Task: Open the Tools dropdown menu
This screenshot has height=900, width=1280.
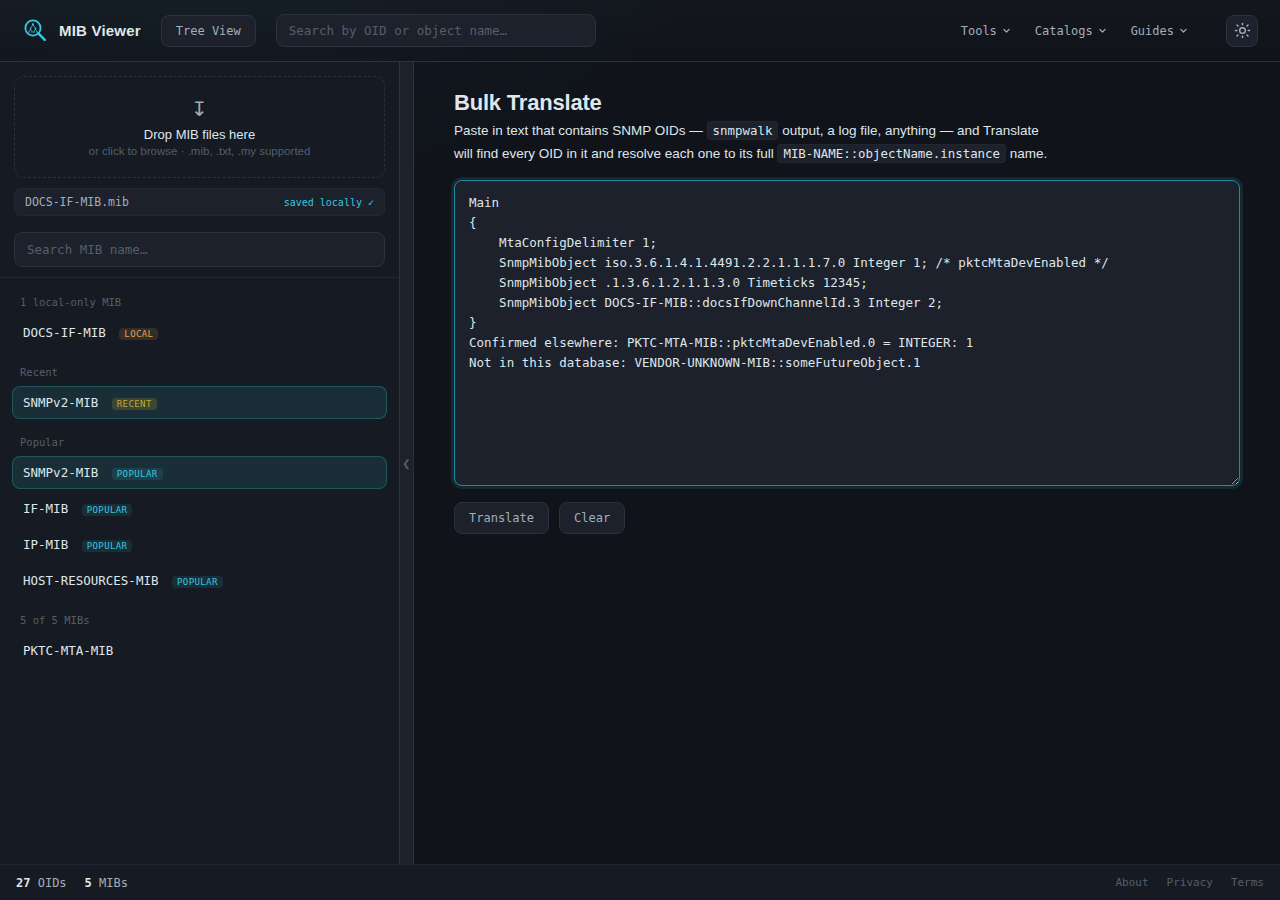Action: (985, 31)
